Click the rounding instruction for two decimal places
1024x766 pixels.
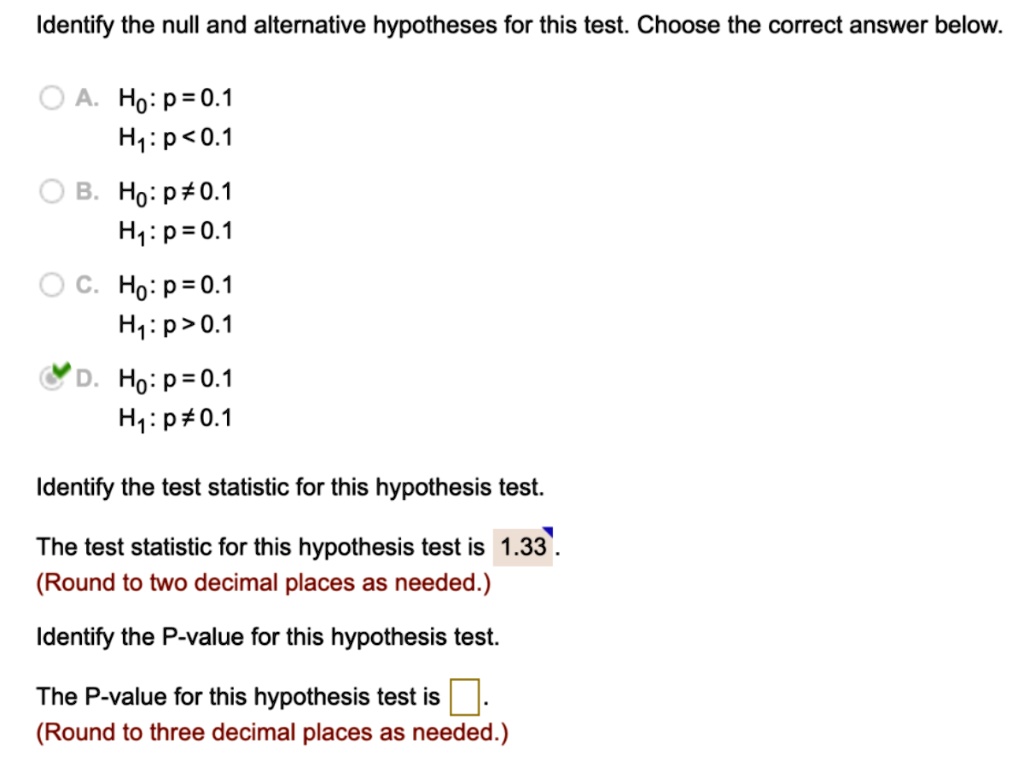point(262,582)
